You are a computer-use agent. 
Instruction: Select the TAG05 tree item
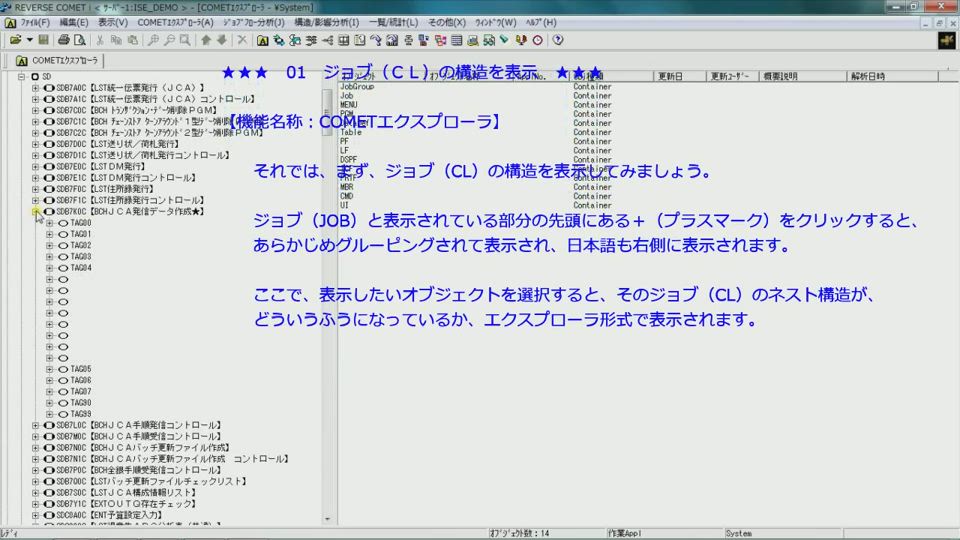pos(81,369)
